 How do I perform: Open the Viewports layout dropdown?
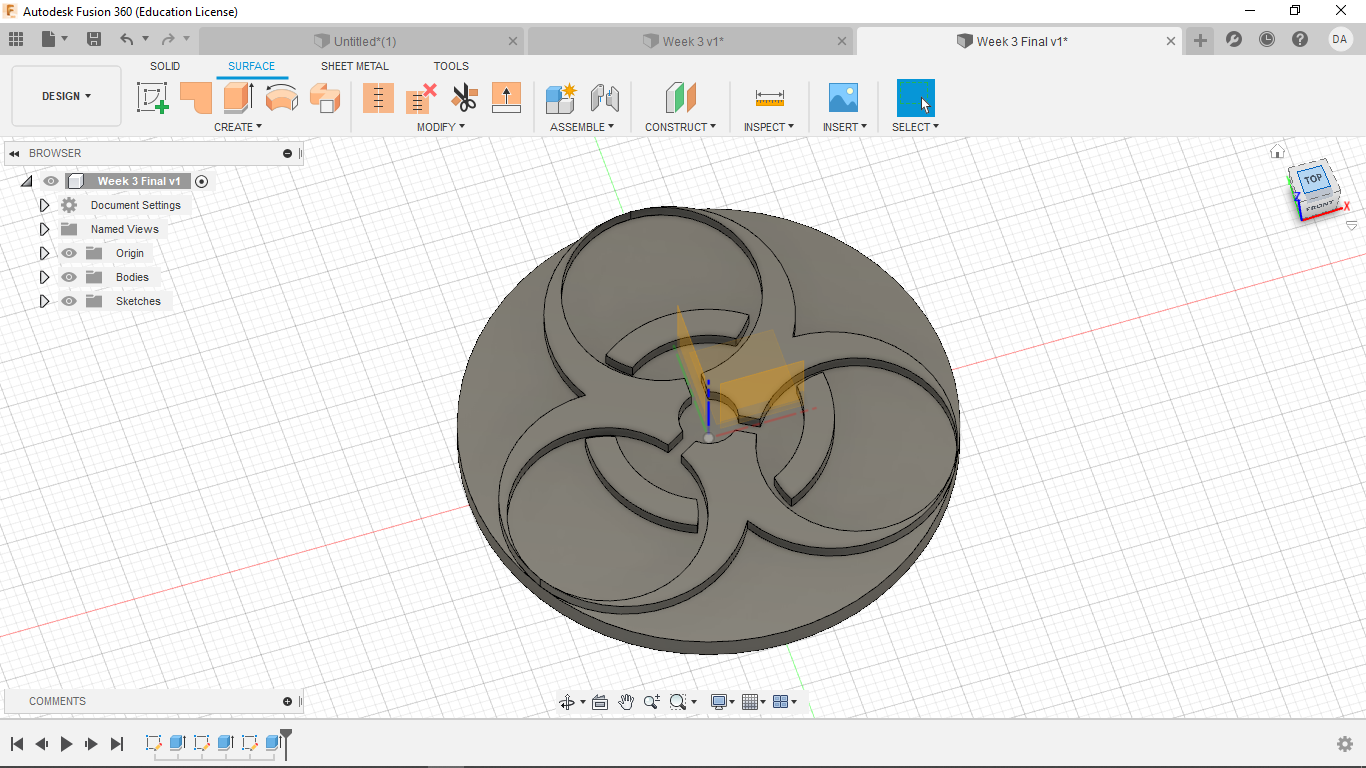(x=785, y=702)
